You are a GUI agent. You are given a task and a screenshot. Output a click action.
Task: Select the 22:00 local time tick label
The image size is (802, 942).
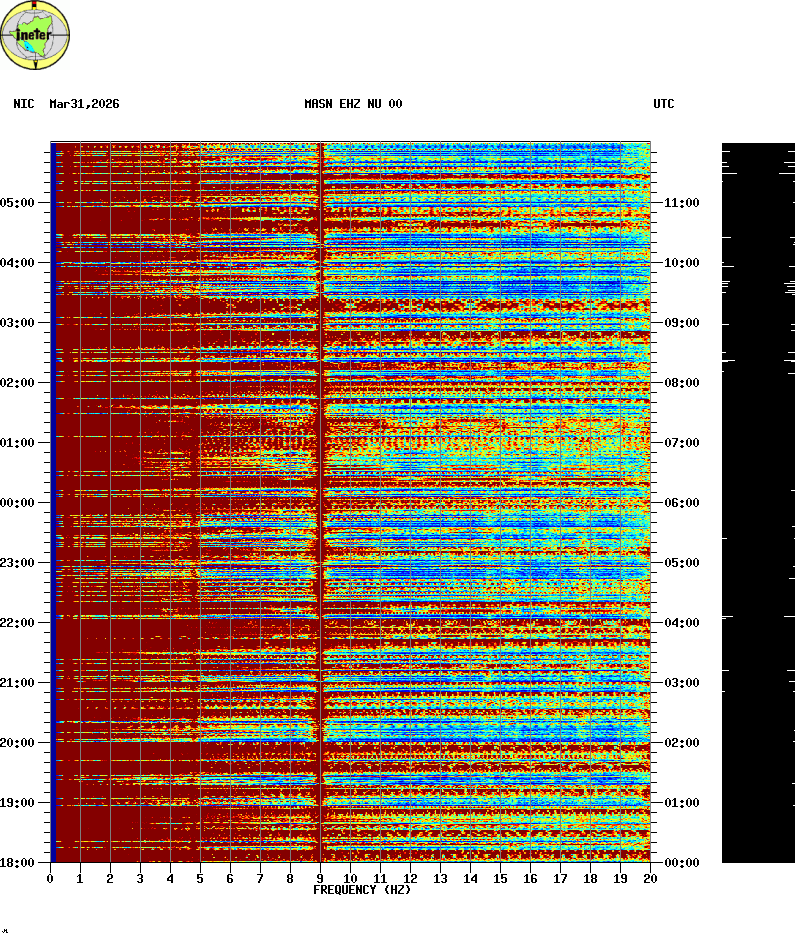pos(17,623)
